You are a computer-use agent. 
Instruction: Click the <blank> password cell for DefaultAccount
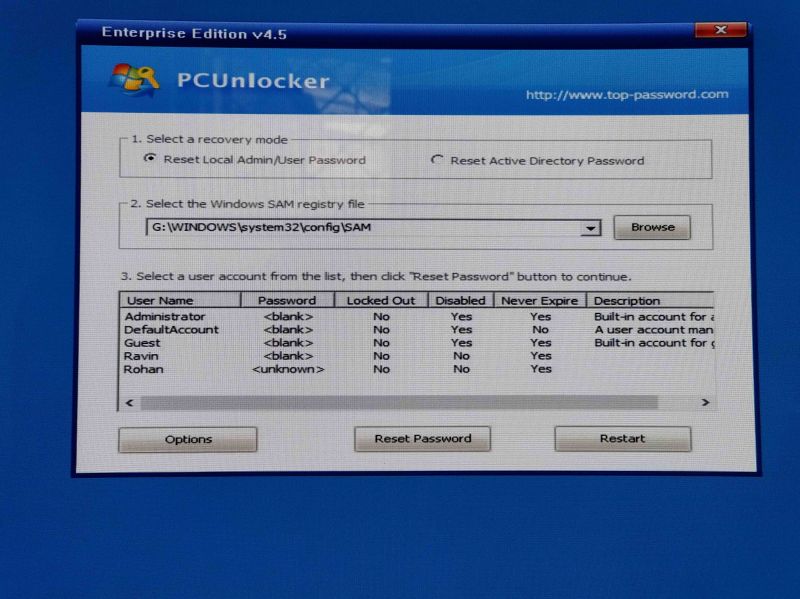click(288, 330)
